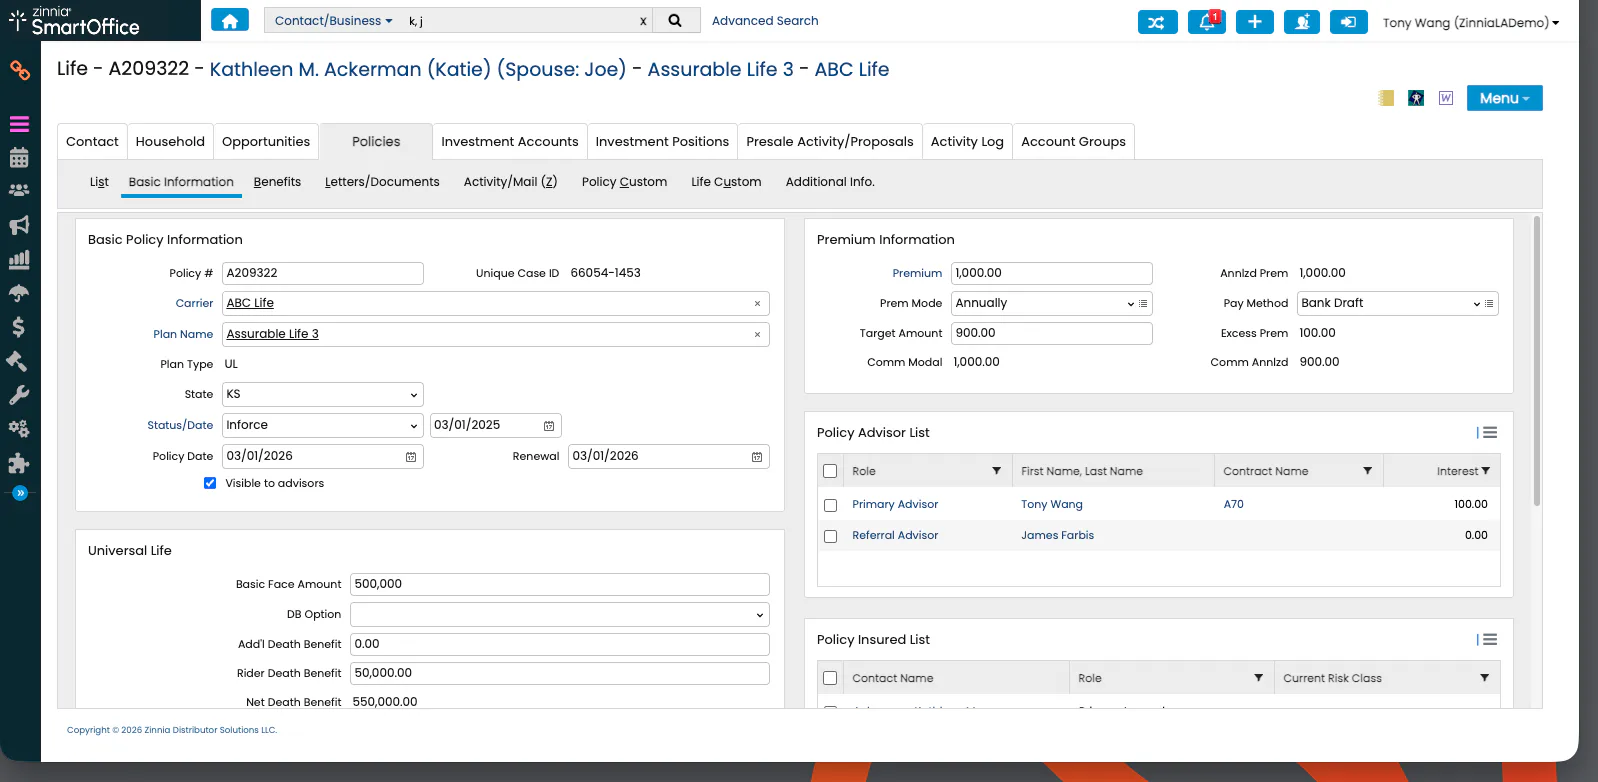1598x782 pixels.
Task: Open the Status dropdown showing Inforce
Action: (x=323, y=425)
